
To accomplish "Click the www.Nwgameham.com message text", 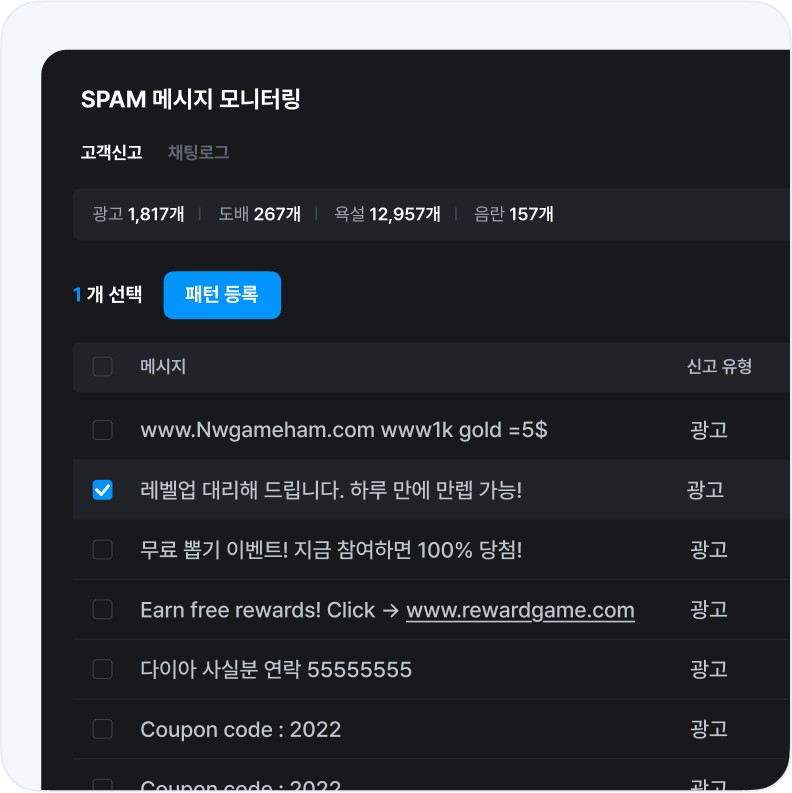I will [x=343, y=430].
